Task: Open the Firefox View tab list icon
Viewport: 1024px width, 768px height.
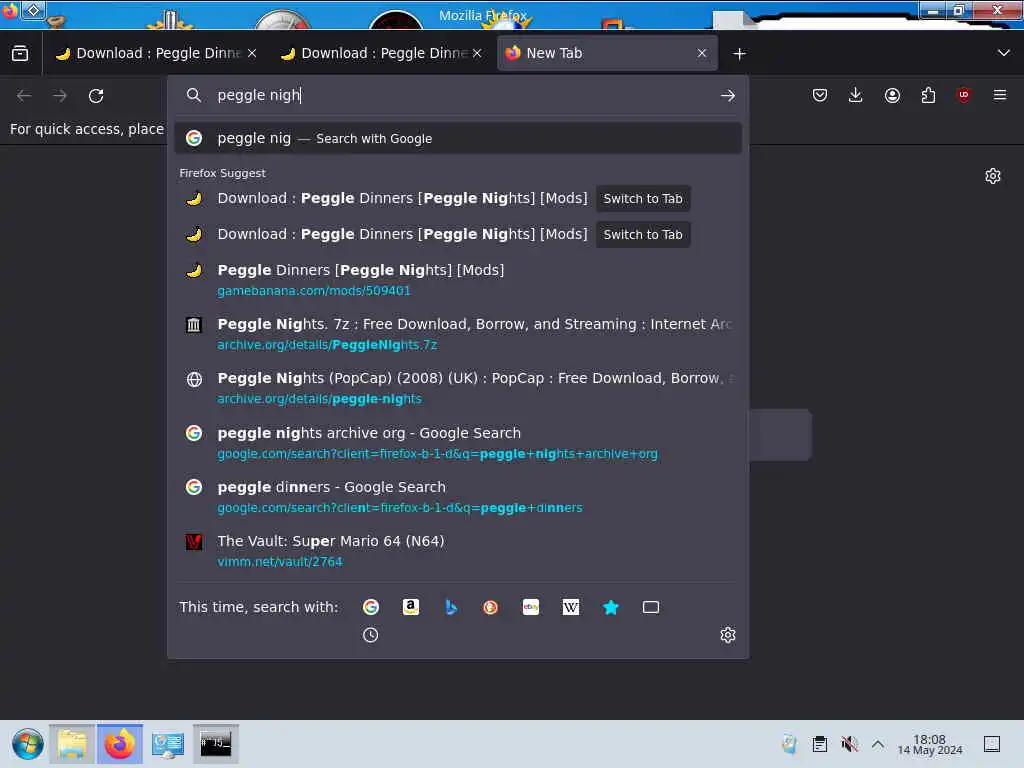Action: [x=20, y=54]
